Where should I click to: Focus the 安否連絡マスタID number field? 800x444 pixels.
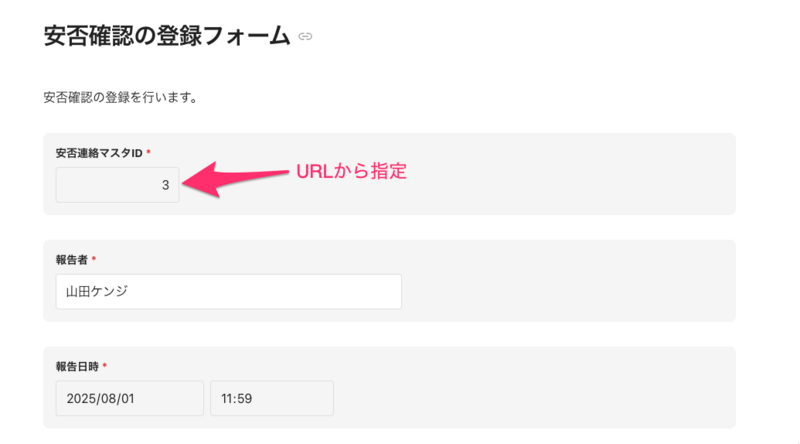pos(118,185)
